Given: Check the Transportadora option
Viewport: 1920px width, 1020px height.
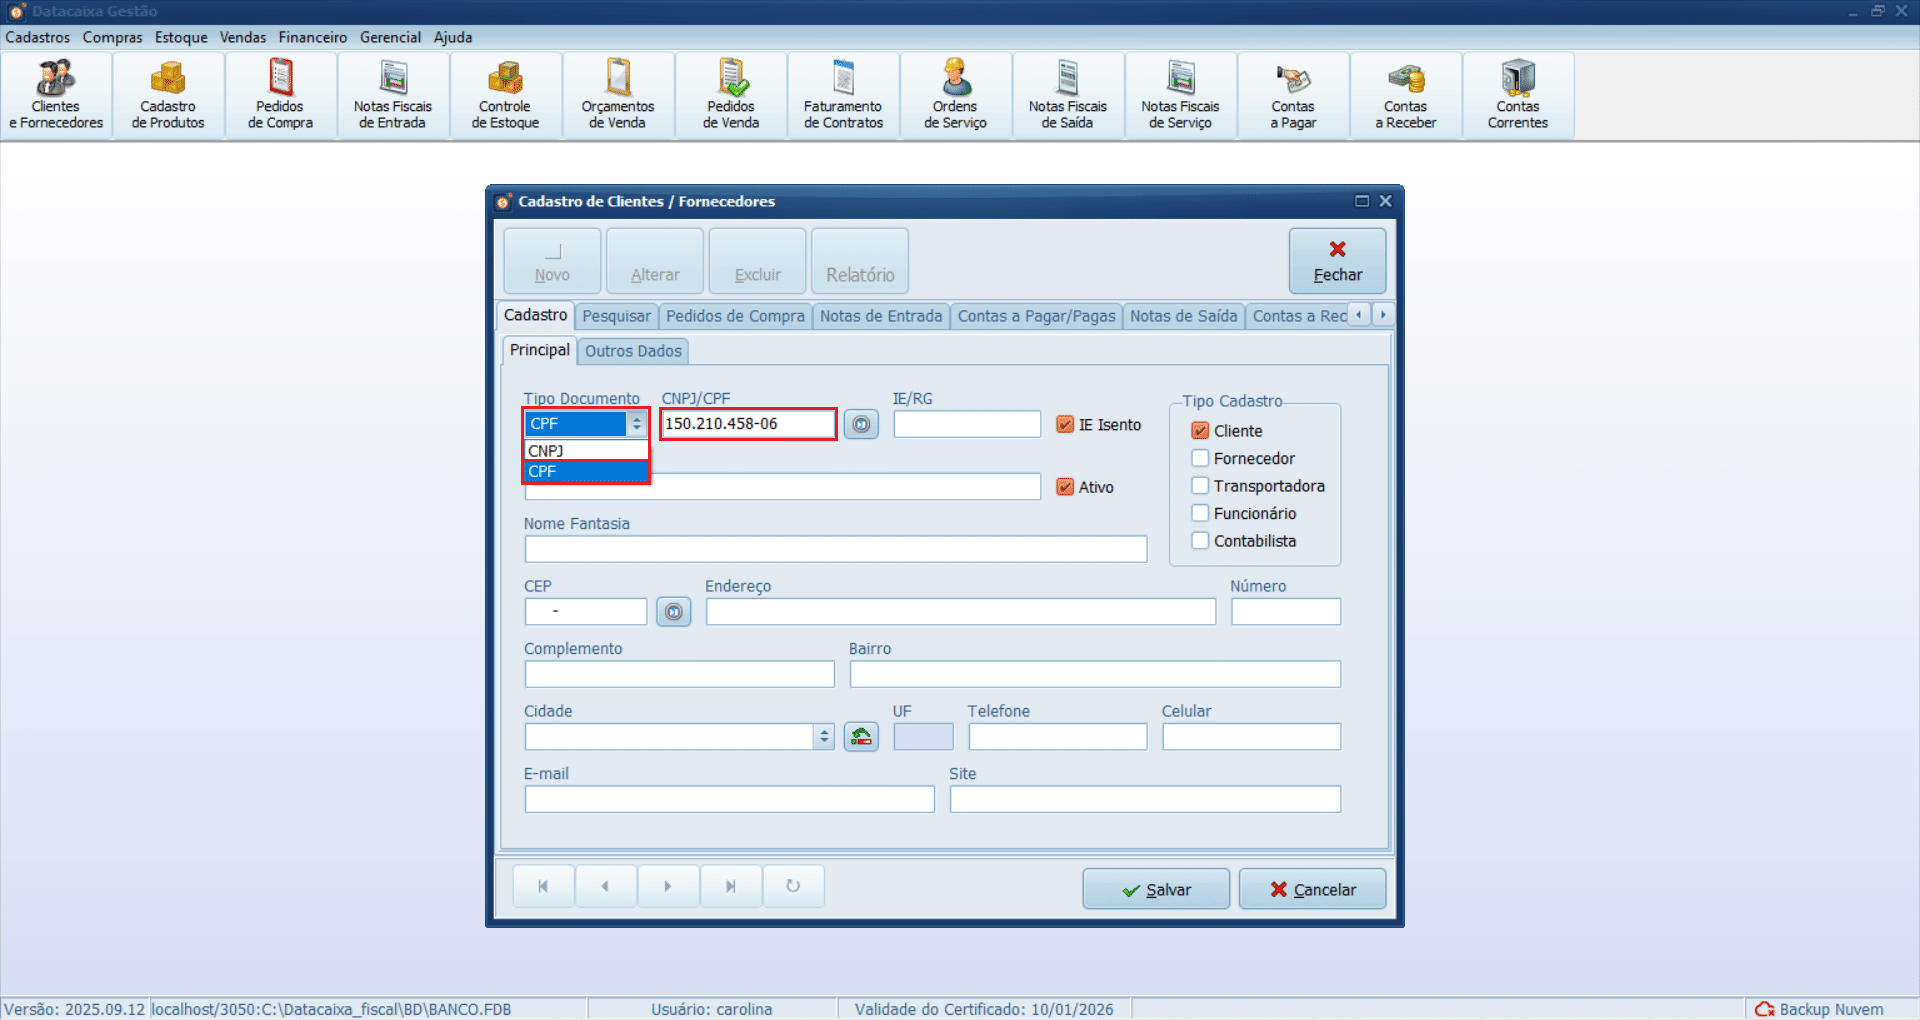Looking at the screenshot, I should coord(1201,486).
